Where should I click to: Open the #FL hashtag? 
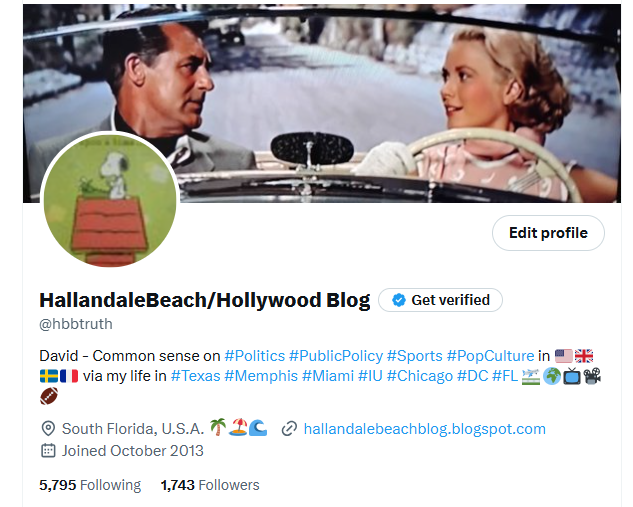(x=505, y=376)
